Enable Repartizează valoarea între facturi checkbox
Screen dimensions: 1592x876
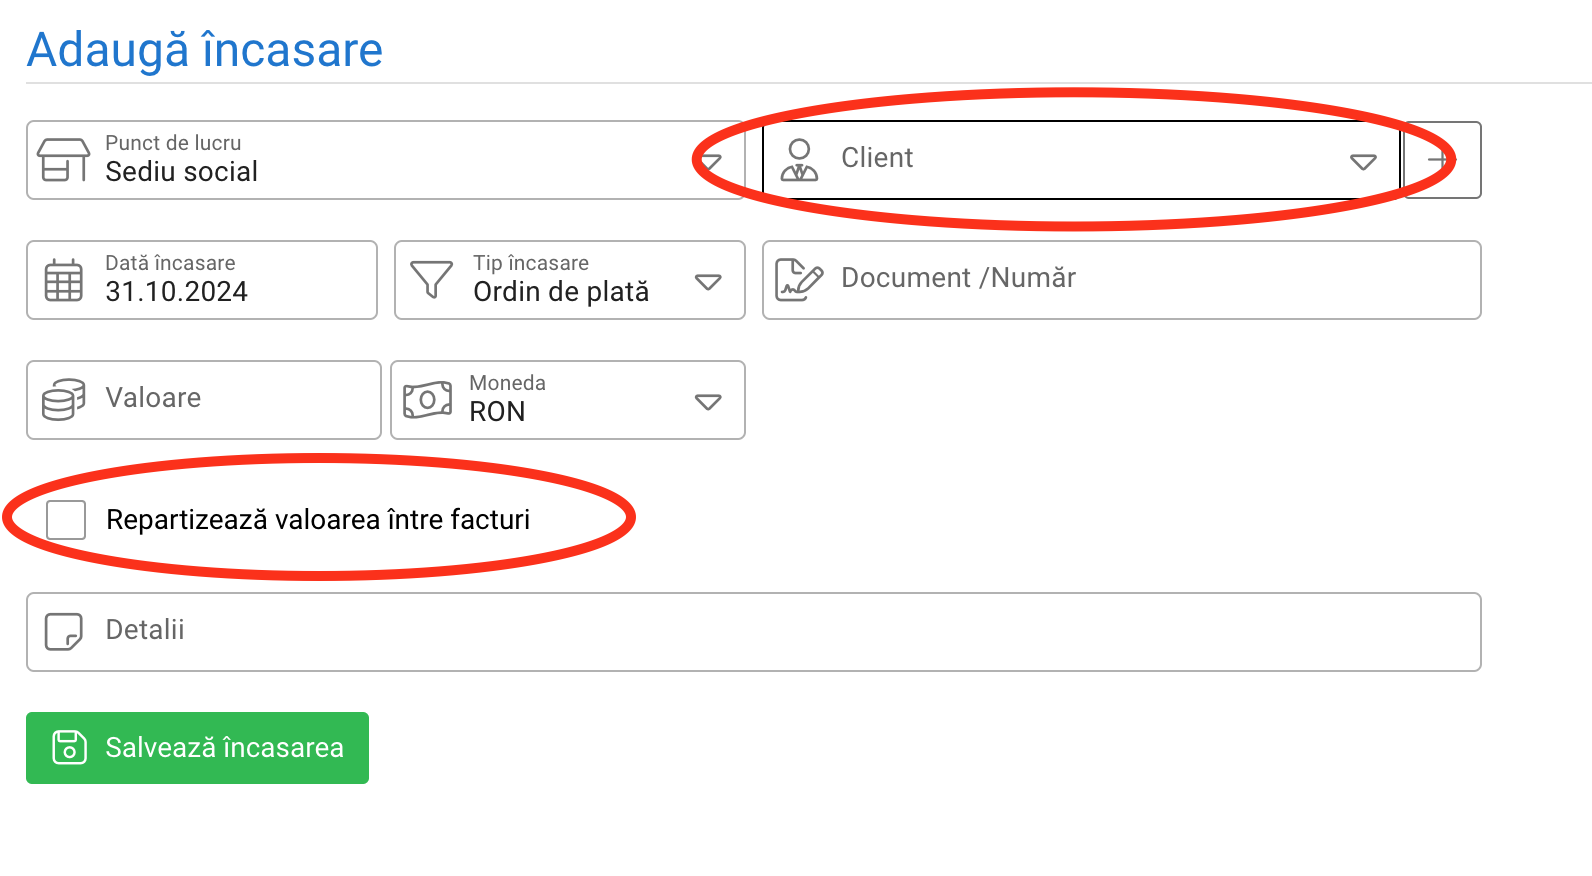pos(66,520)
